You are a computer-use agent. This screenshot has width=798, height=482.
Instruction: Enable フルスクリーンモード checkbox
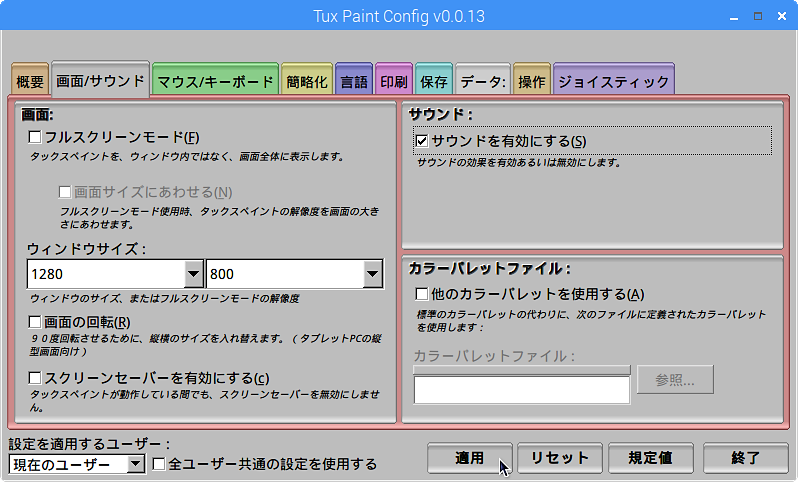tap(35, 137)
